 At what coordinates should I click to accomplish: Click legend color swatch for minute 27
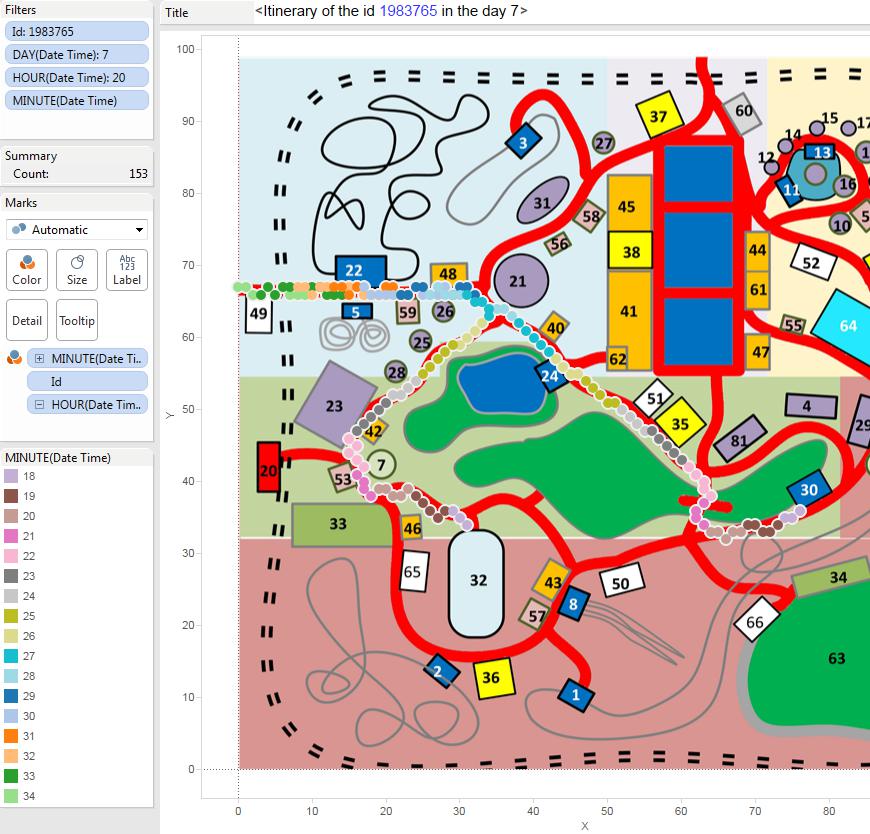pos(13,656)
